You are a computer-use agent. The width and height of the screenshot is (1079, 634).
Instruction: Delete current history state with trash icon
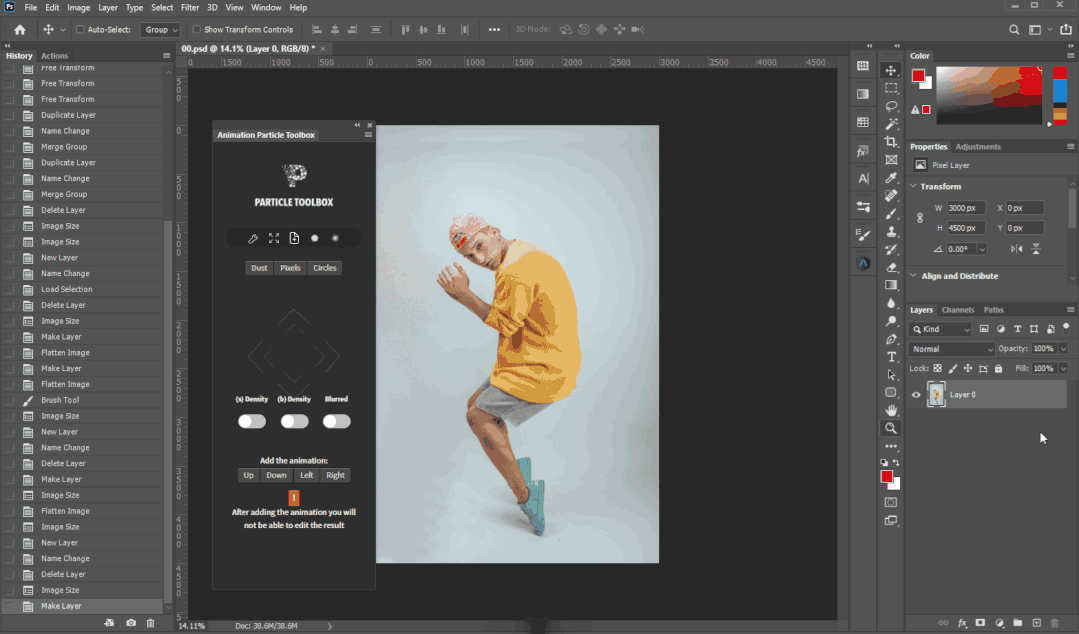tap(150, 623)
